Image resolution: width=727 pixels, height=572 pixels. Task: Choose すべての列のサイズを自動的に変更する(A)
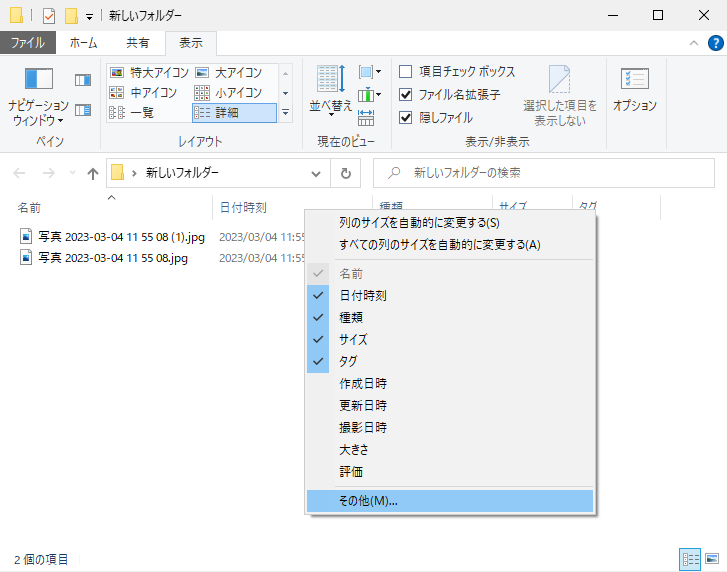click(450, 244)
